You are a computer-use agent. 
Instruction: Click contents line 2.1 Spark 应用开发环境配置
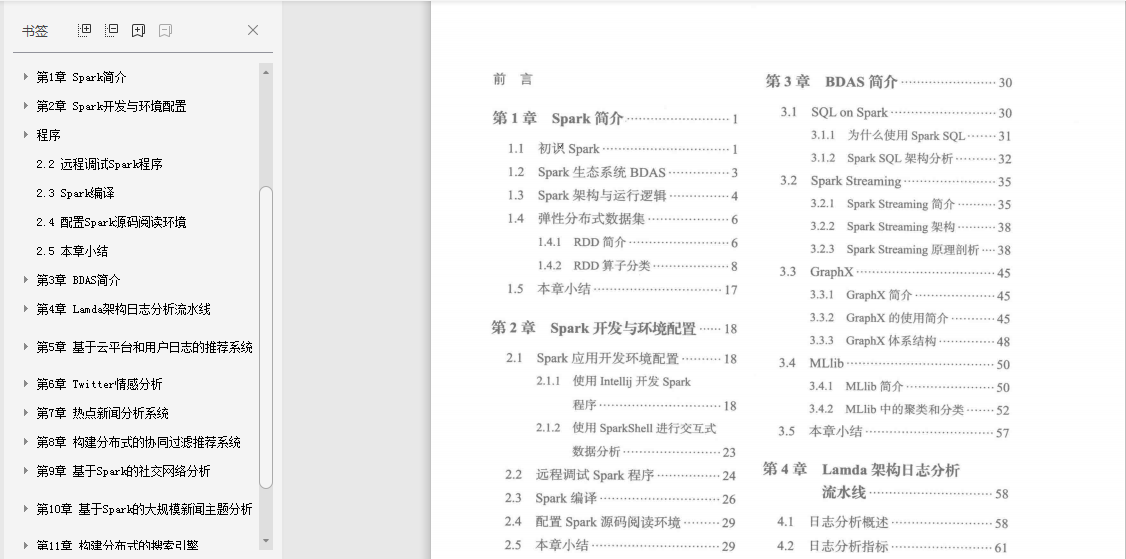621,359
